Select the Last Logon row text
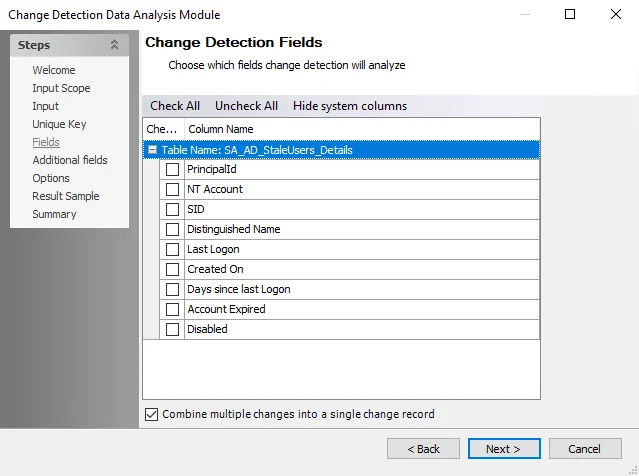The height and width of the screenshot is (476, 639). [213, 249]
